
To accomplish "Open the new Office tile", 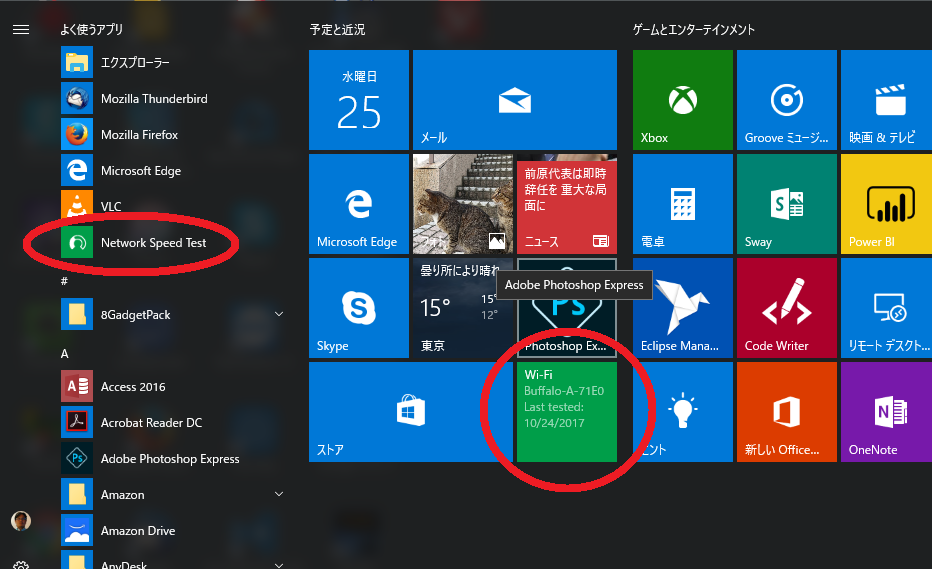I will 787,412.
